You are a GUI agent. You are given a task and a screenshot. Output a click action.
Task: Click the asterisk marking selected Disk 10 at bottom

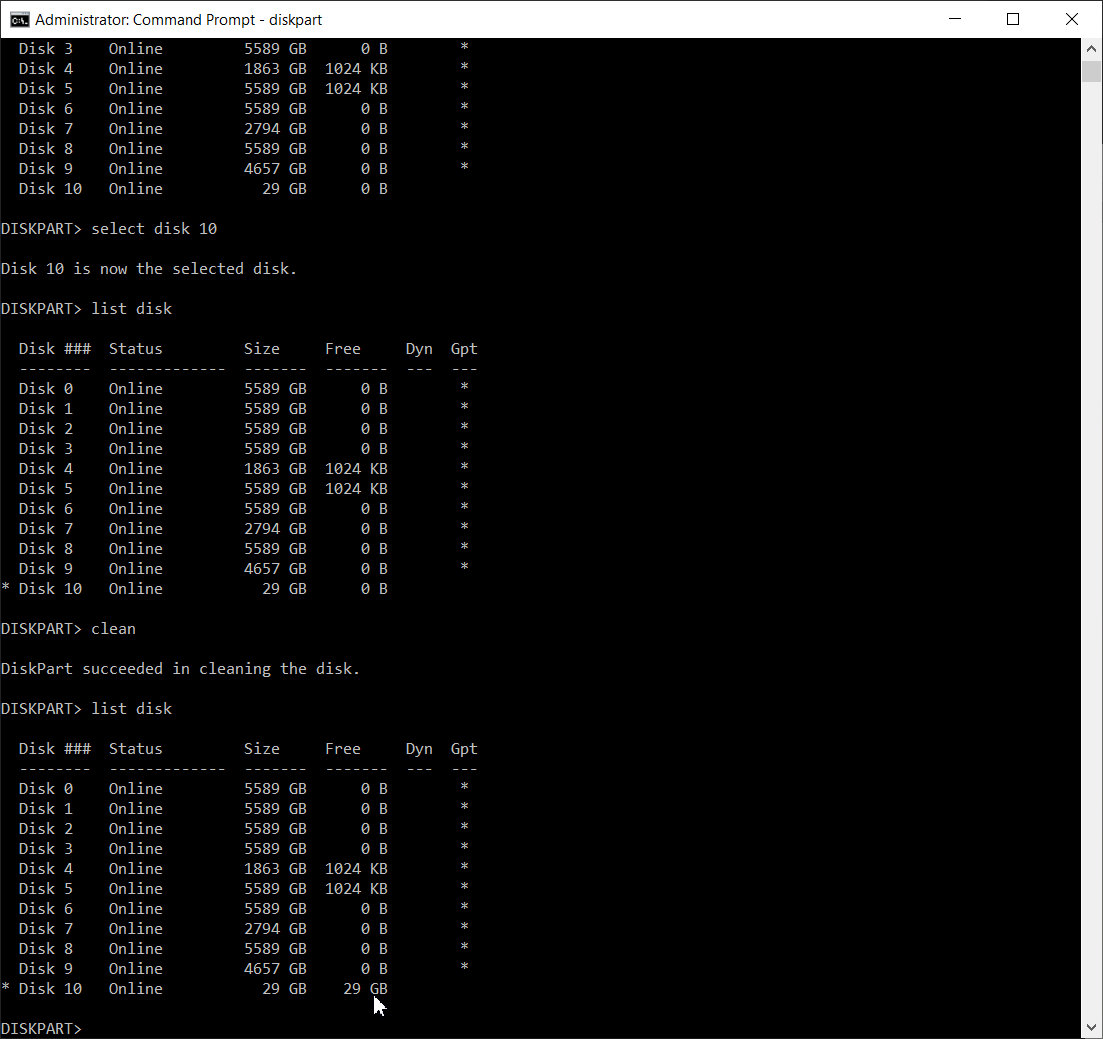tap(6, 988)
